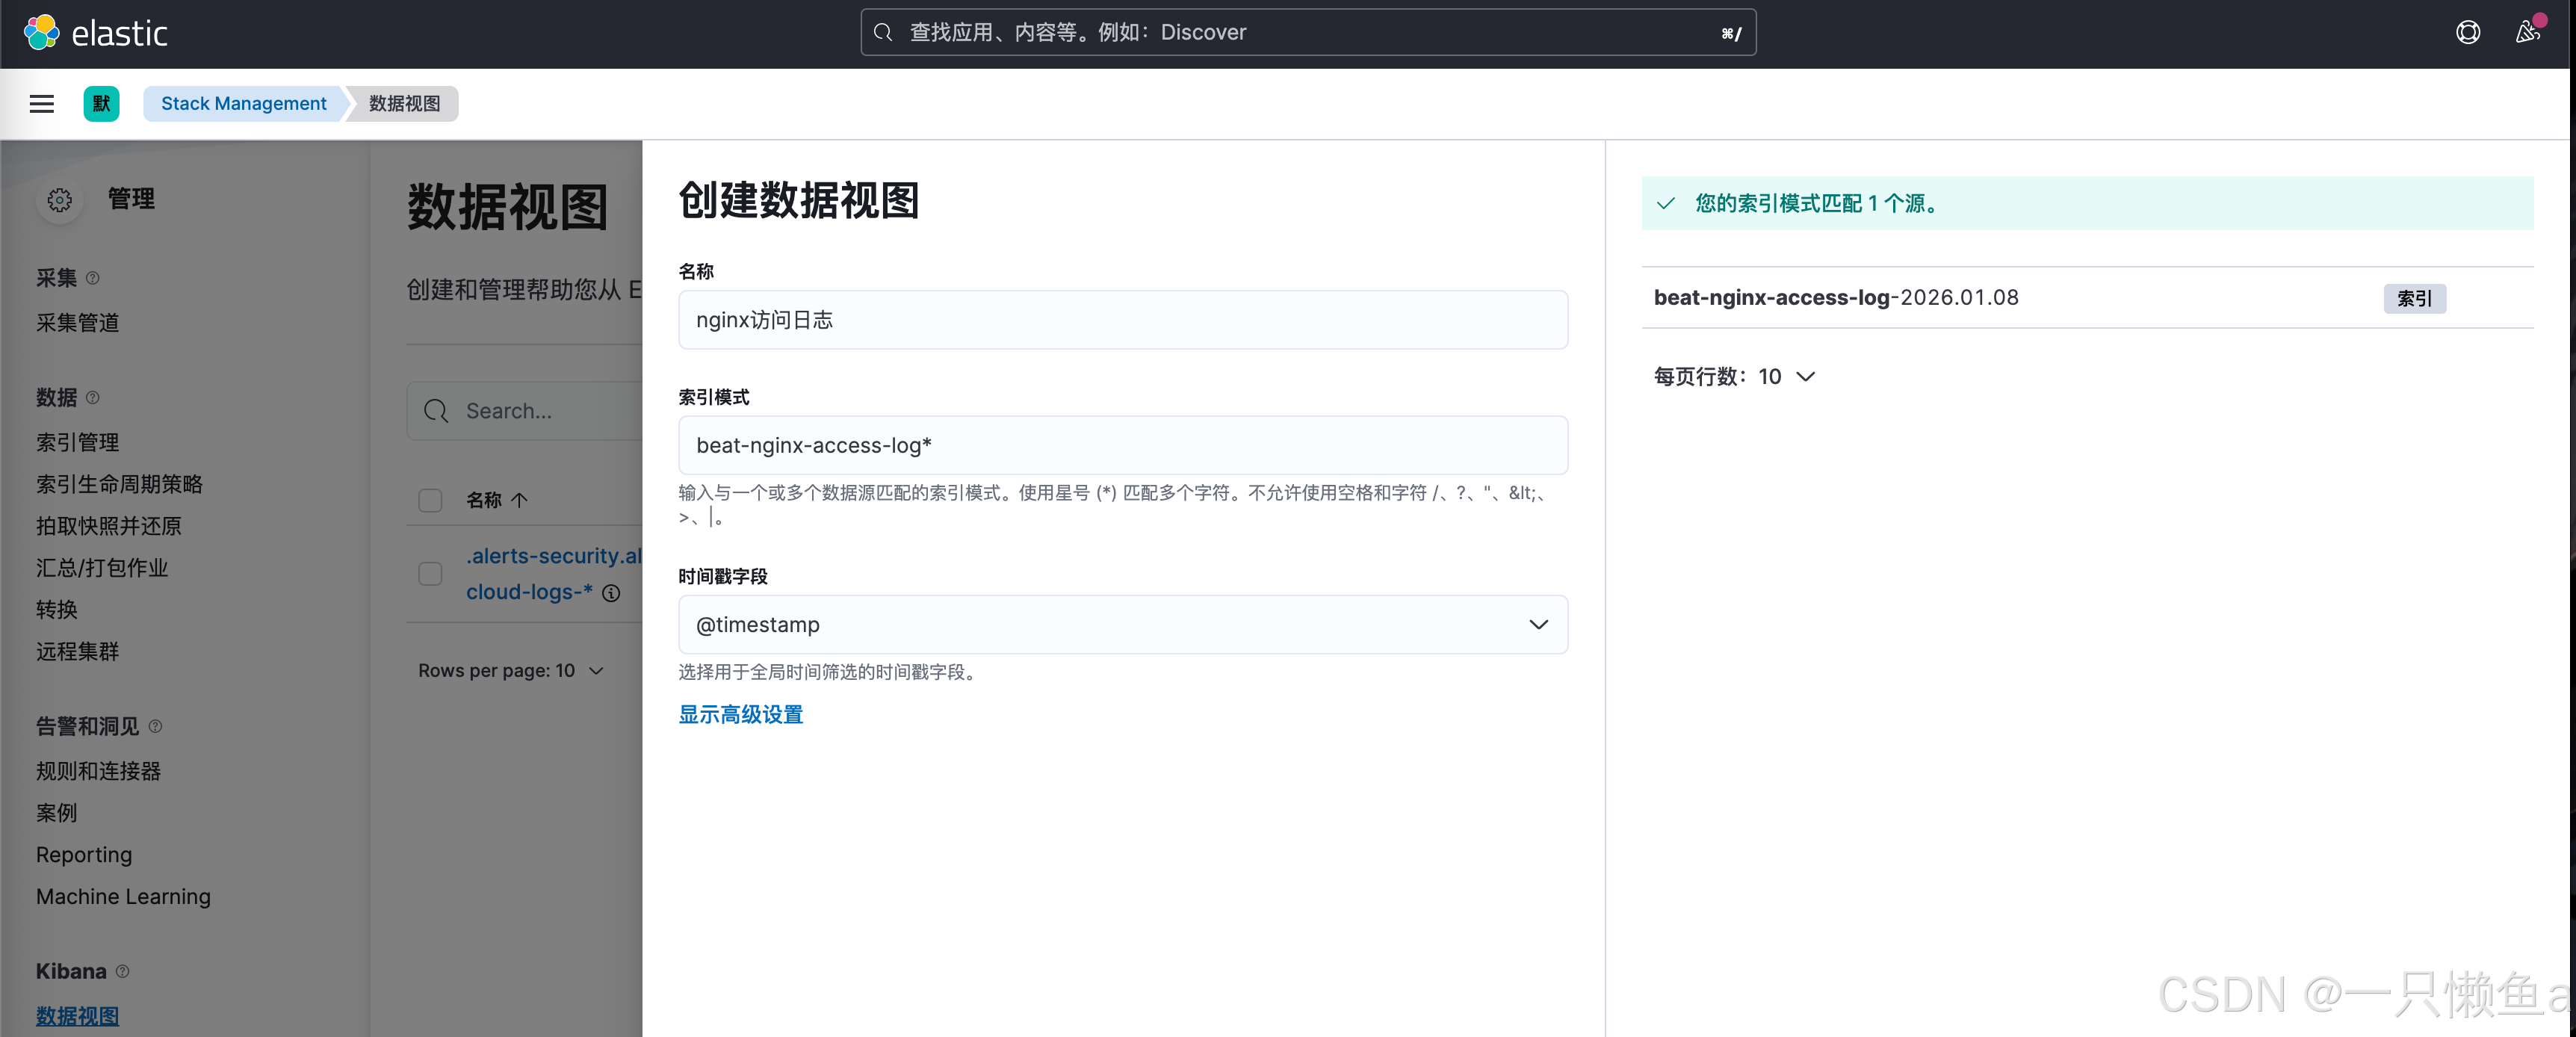Open the help menu lifebuoy icon
This screenshot has width=2576, height=1037.
tap(2467, 33)
